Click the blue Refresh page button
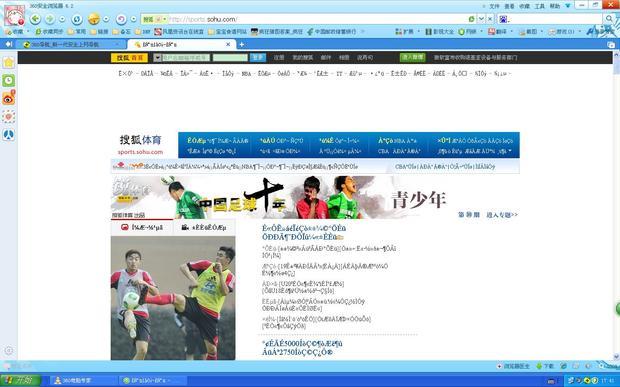Viewport: 620px width, 387px height. [77, 19]
